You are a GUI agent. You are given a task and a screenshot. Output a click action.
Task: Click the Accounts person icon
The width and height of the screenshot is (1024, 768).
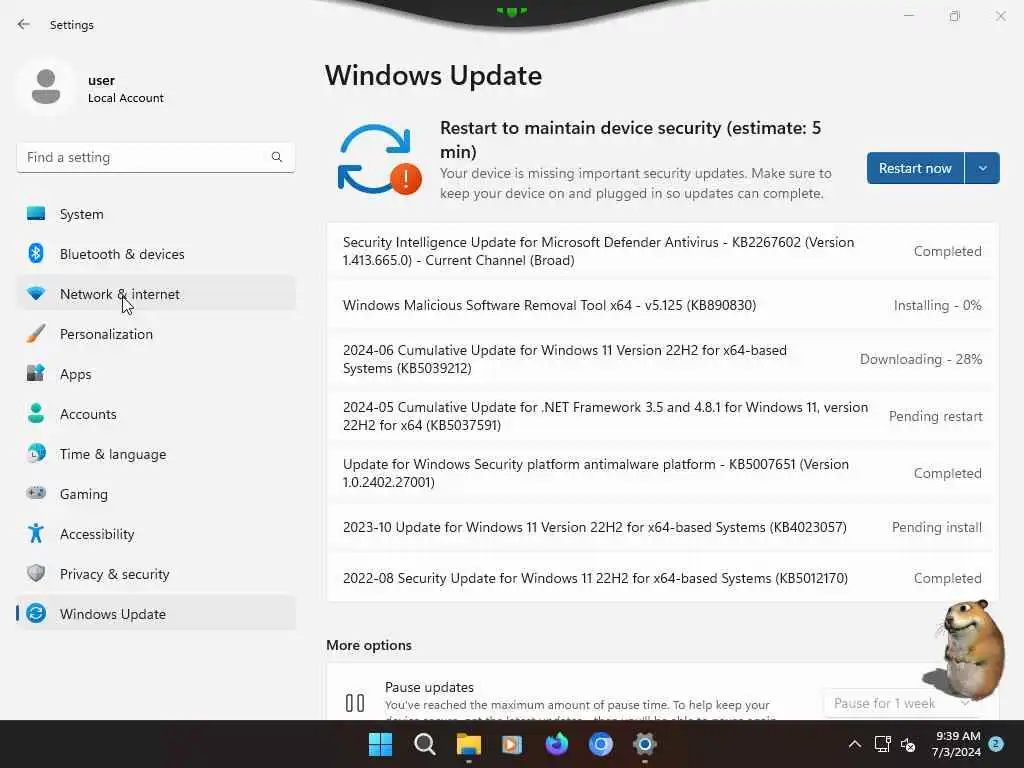pos(36,413)
